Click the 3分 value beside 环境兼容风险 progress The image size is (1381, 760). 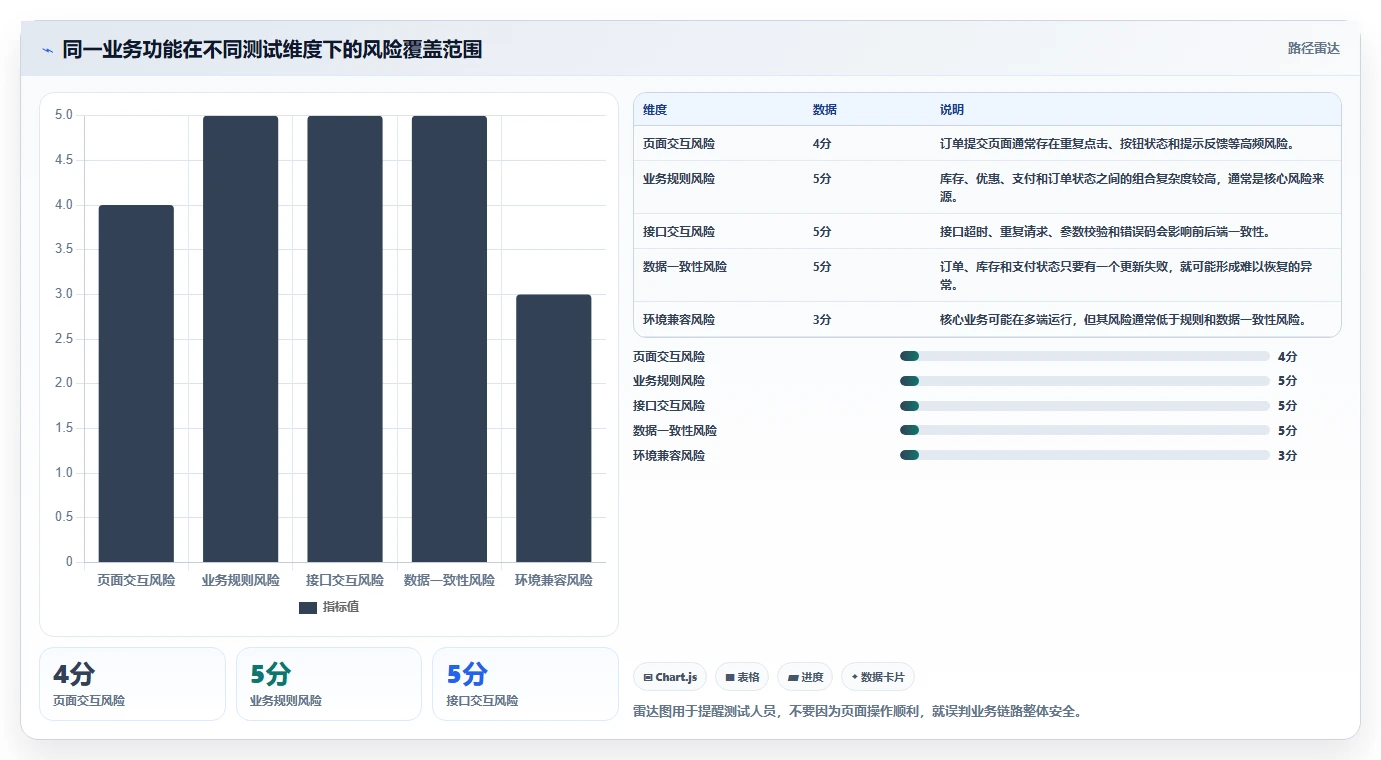click(x=1287, y=456)
